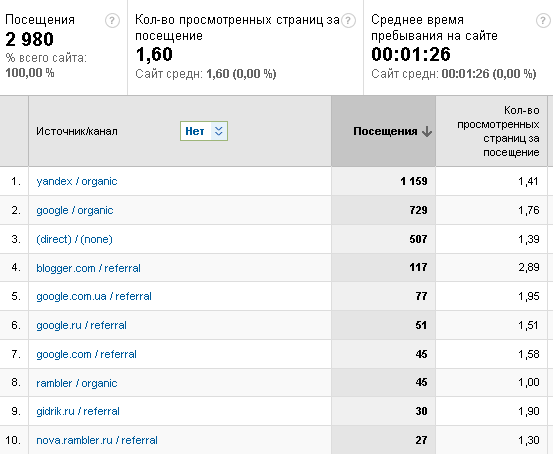Viewport: 553px width, 454px height.
Task: Open the google.com / referral link
Action: click(86, 354)
